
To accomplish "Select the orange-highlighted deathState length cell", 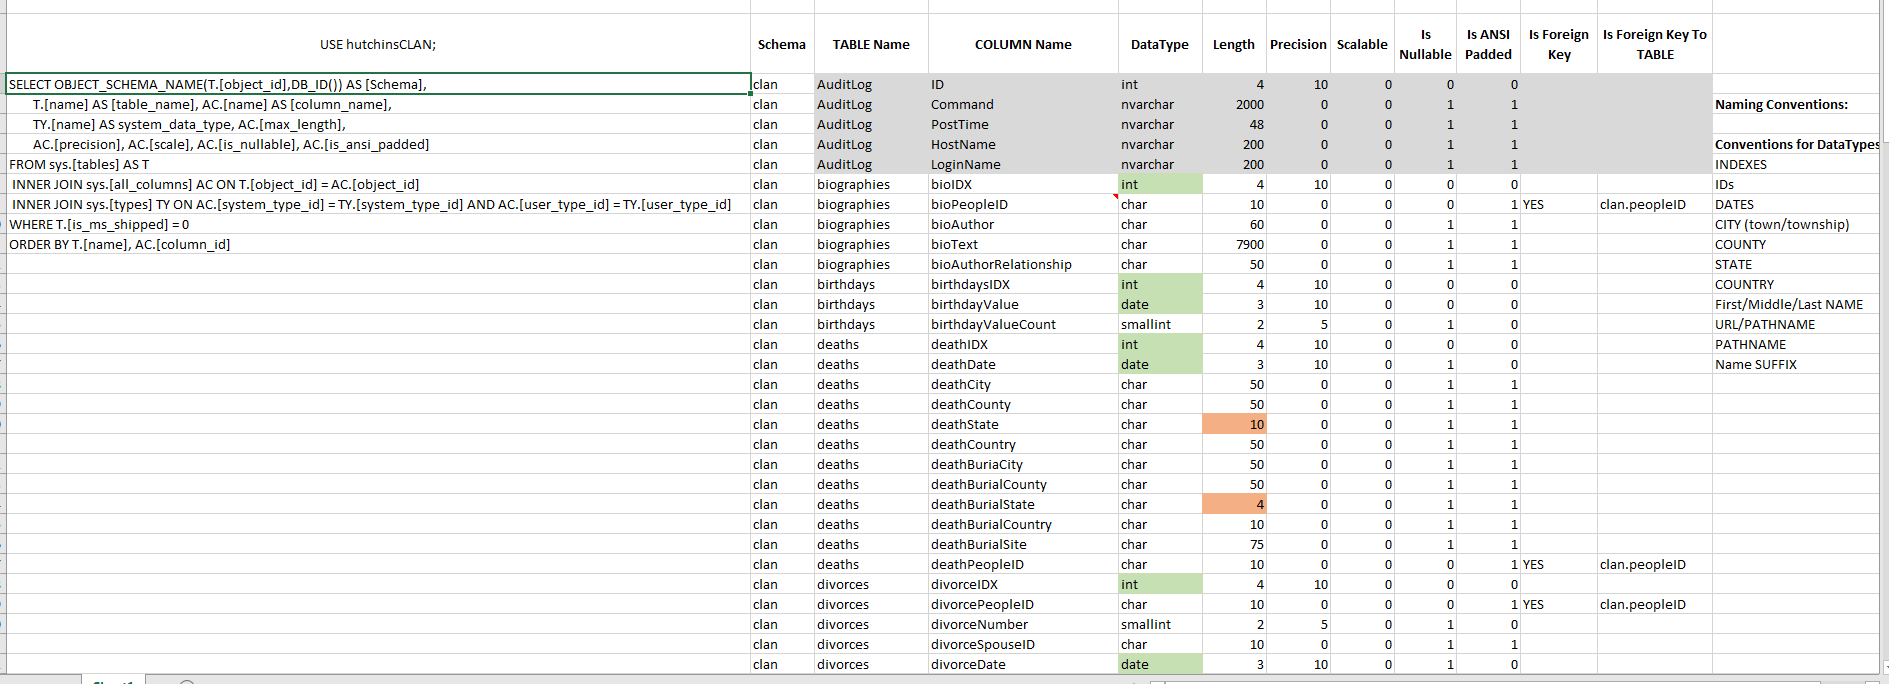I will pyautogui.click(x=1234, y=425).
